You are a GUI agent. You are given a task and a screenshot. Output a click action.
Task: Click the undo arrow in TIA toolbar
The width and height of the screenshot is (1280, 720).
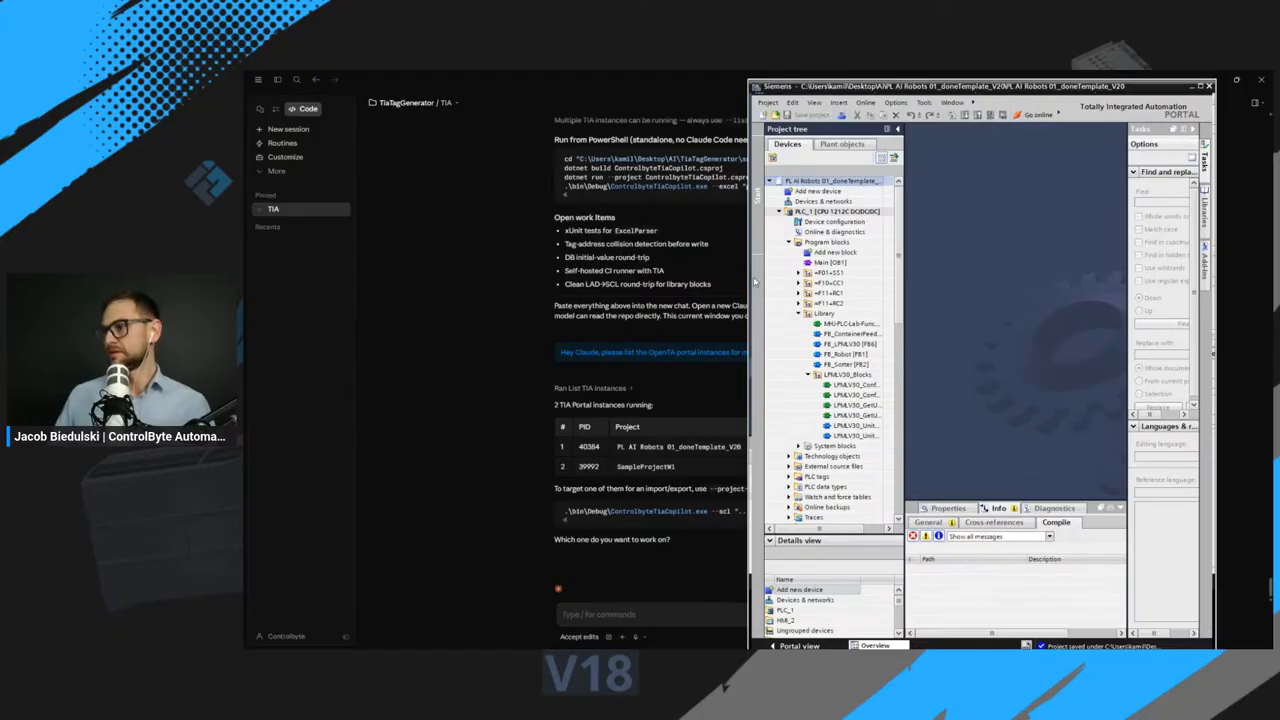tap(909, 115)
